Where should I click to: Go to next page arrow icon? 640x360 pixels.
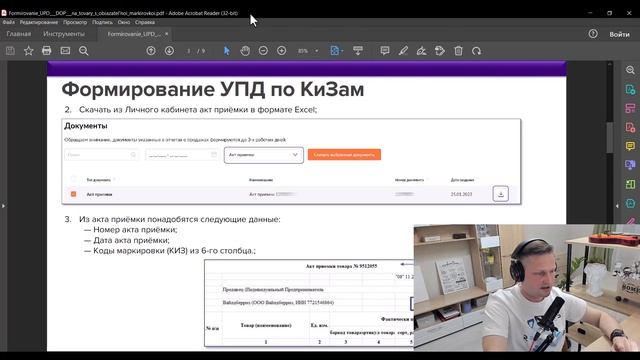[169, 51]
